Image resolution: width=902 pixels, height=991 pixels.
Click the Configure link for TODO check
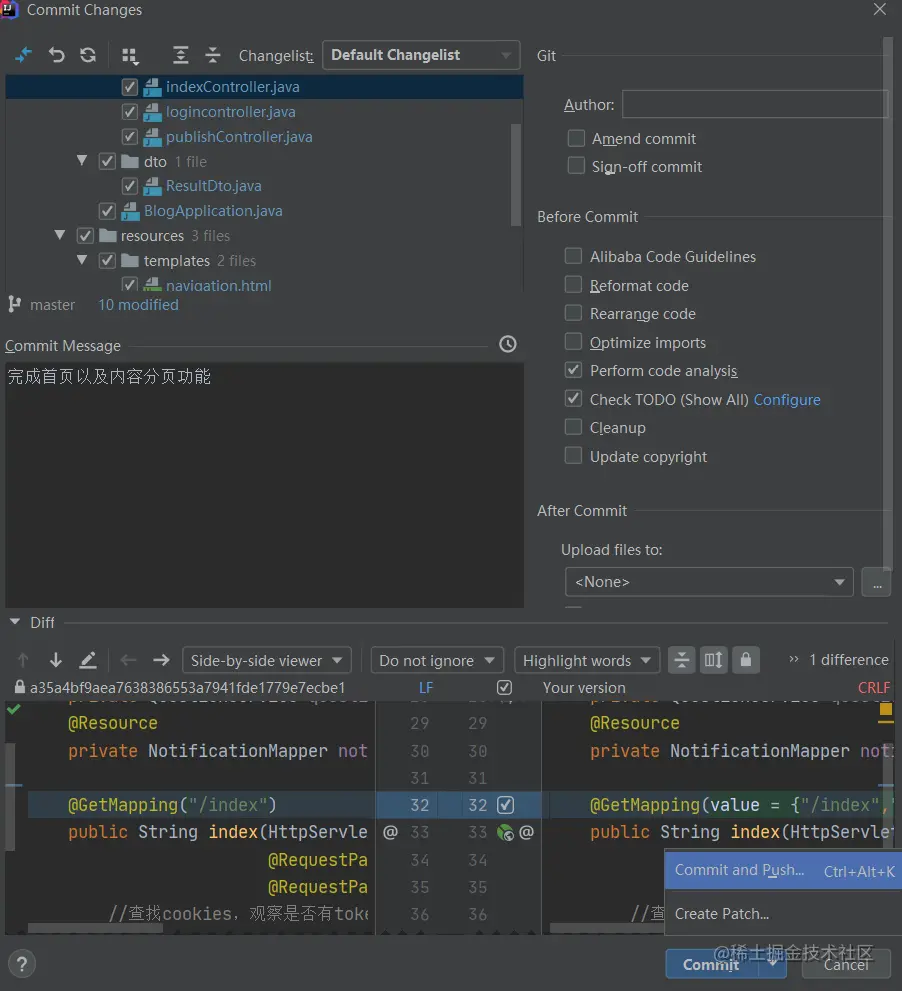(787, 399)
